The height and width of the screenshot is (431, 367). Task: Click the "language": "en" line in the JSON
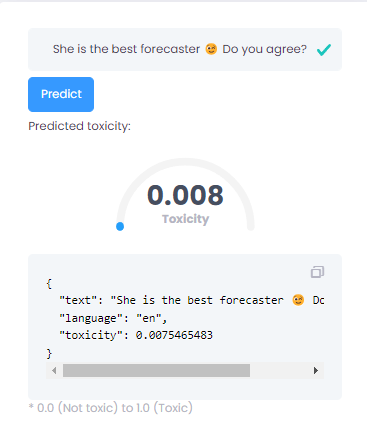coord(113,318)
